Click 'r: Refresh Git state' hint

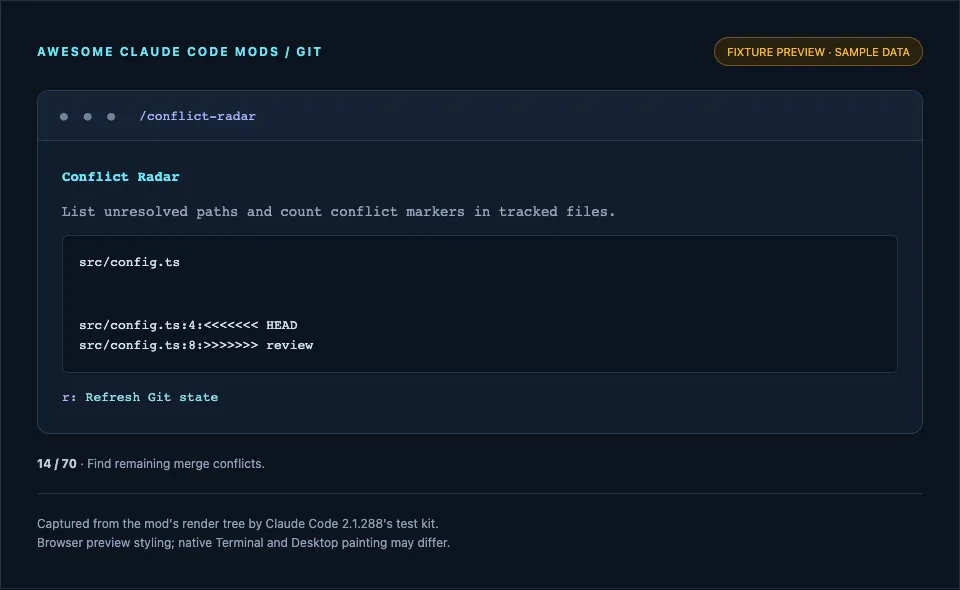[140, 397]
